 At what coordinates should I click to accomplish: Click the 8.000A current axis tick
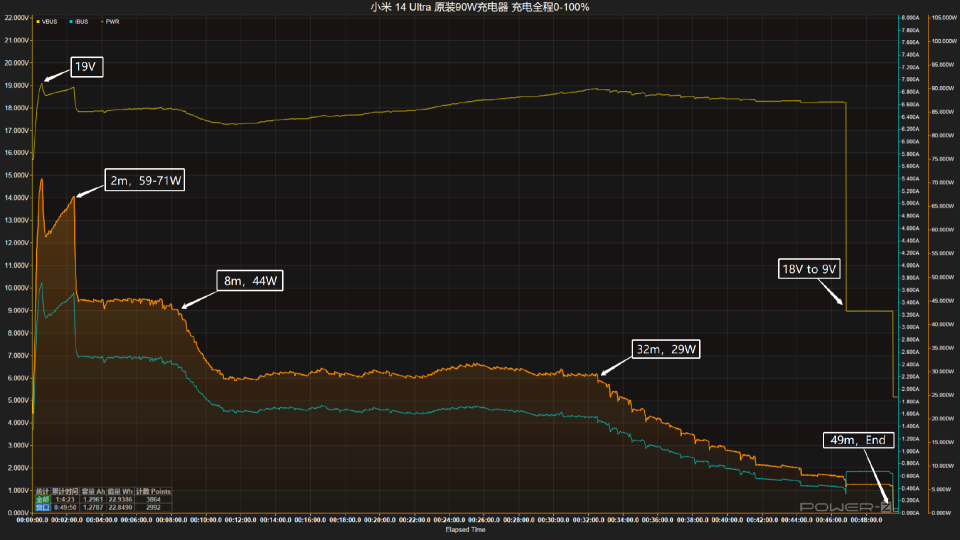coord(910,18)
